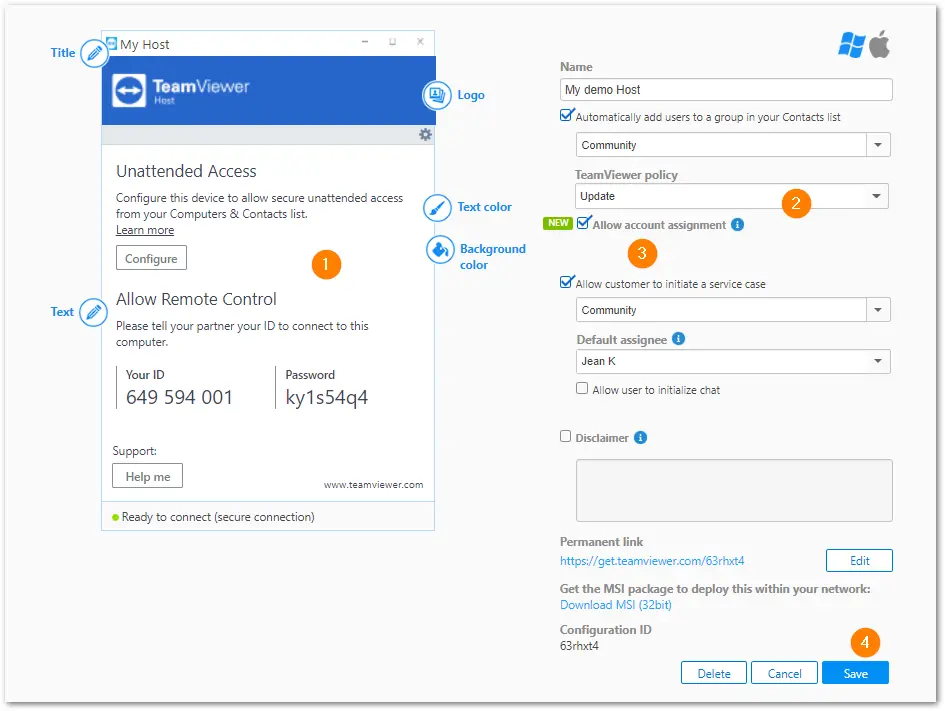Viewport: 945px width, 711px height.
Task: Open the Learn more link
Action: (145, 230)
